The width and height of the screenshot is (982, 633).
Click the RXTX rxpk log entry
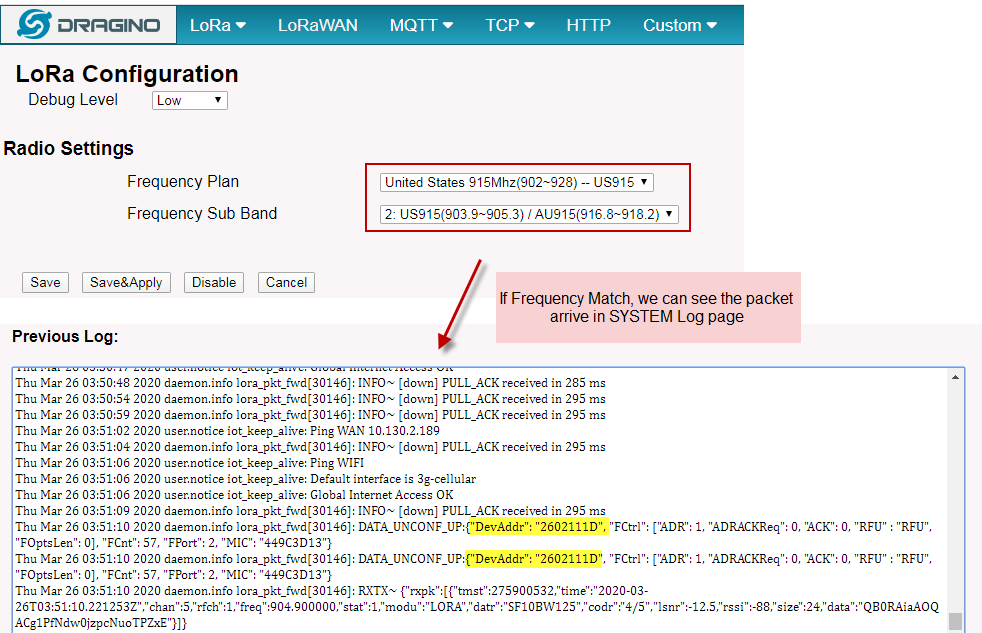point(477,607)
